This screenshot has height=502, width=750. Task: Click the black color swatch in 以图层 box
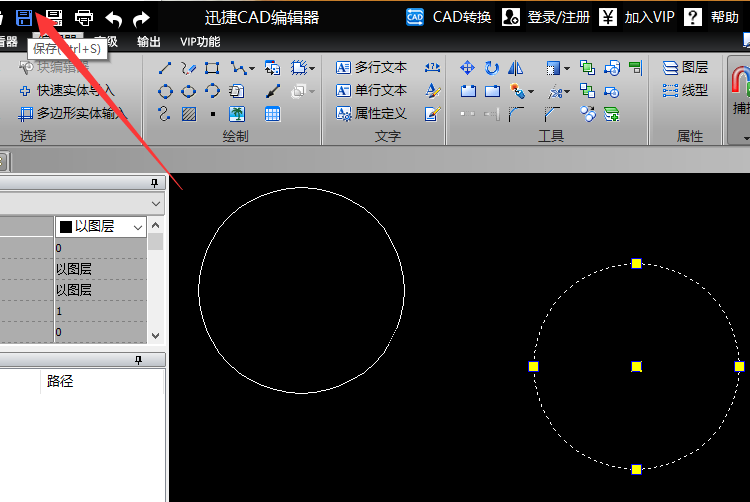pos(66,227)
